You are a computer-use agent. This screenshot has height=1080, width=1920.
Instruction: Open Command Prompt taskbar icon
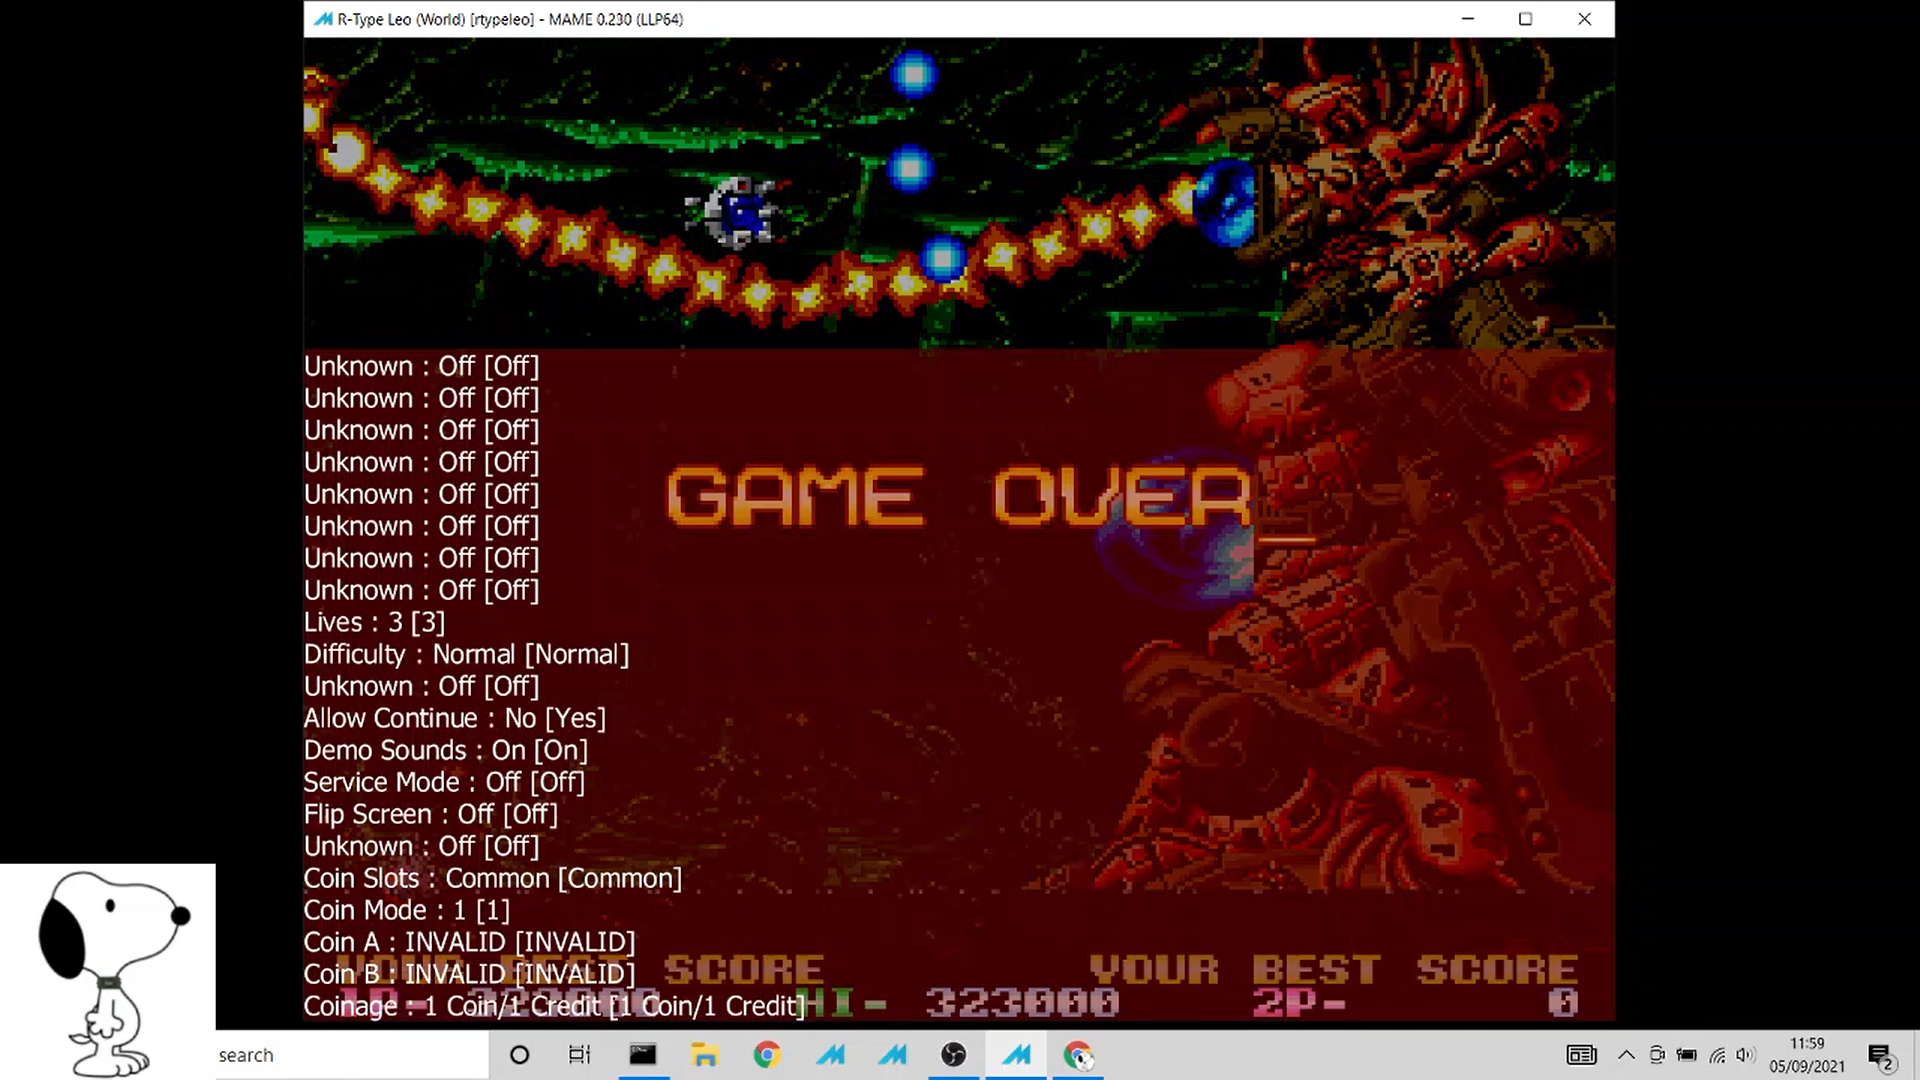click(x=642, y=1055)
